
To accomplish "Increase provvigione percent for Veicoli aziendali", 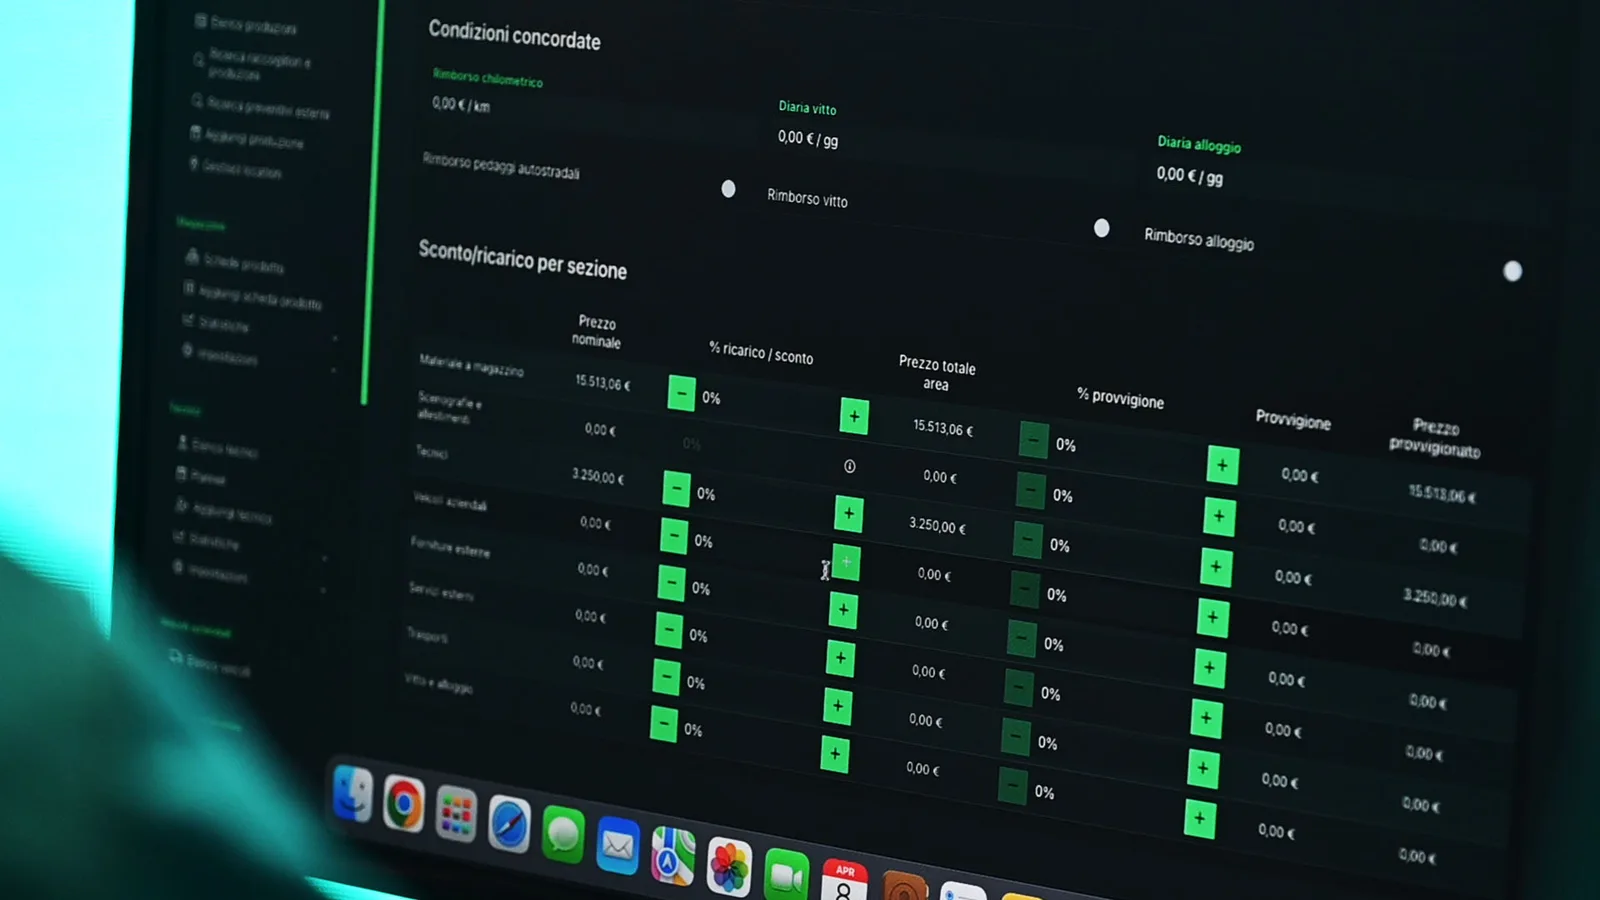I will 1213,618.
